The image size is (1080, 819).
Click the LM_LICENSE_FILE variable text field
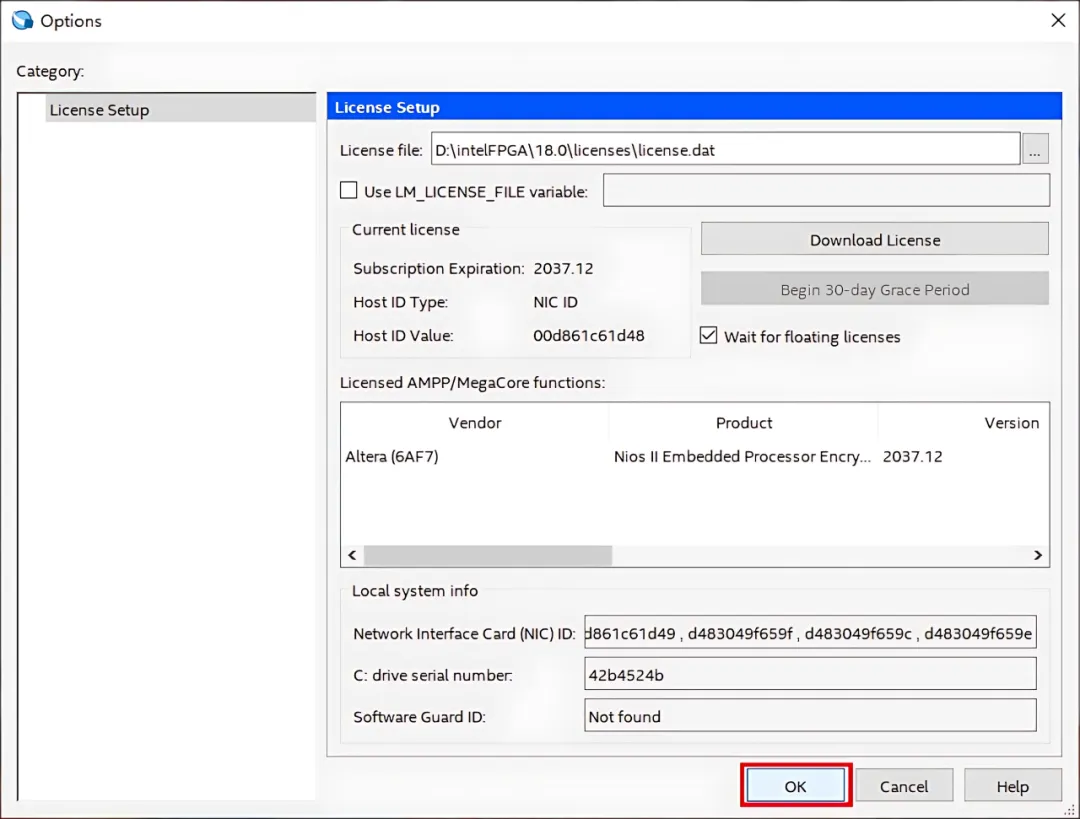tap(827, 190)
